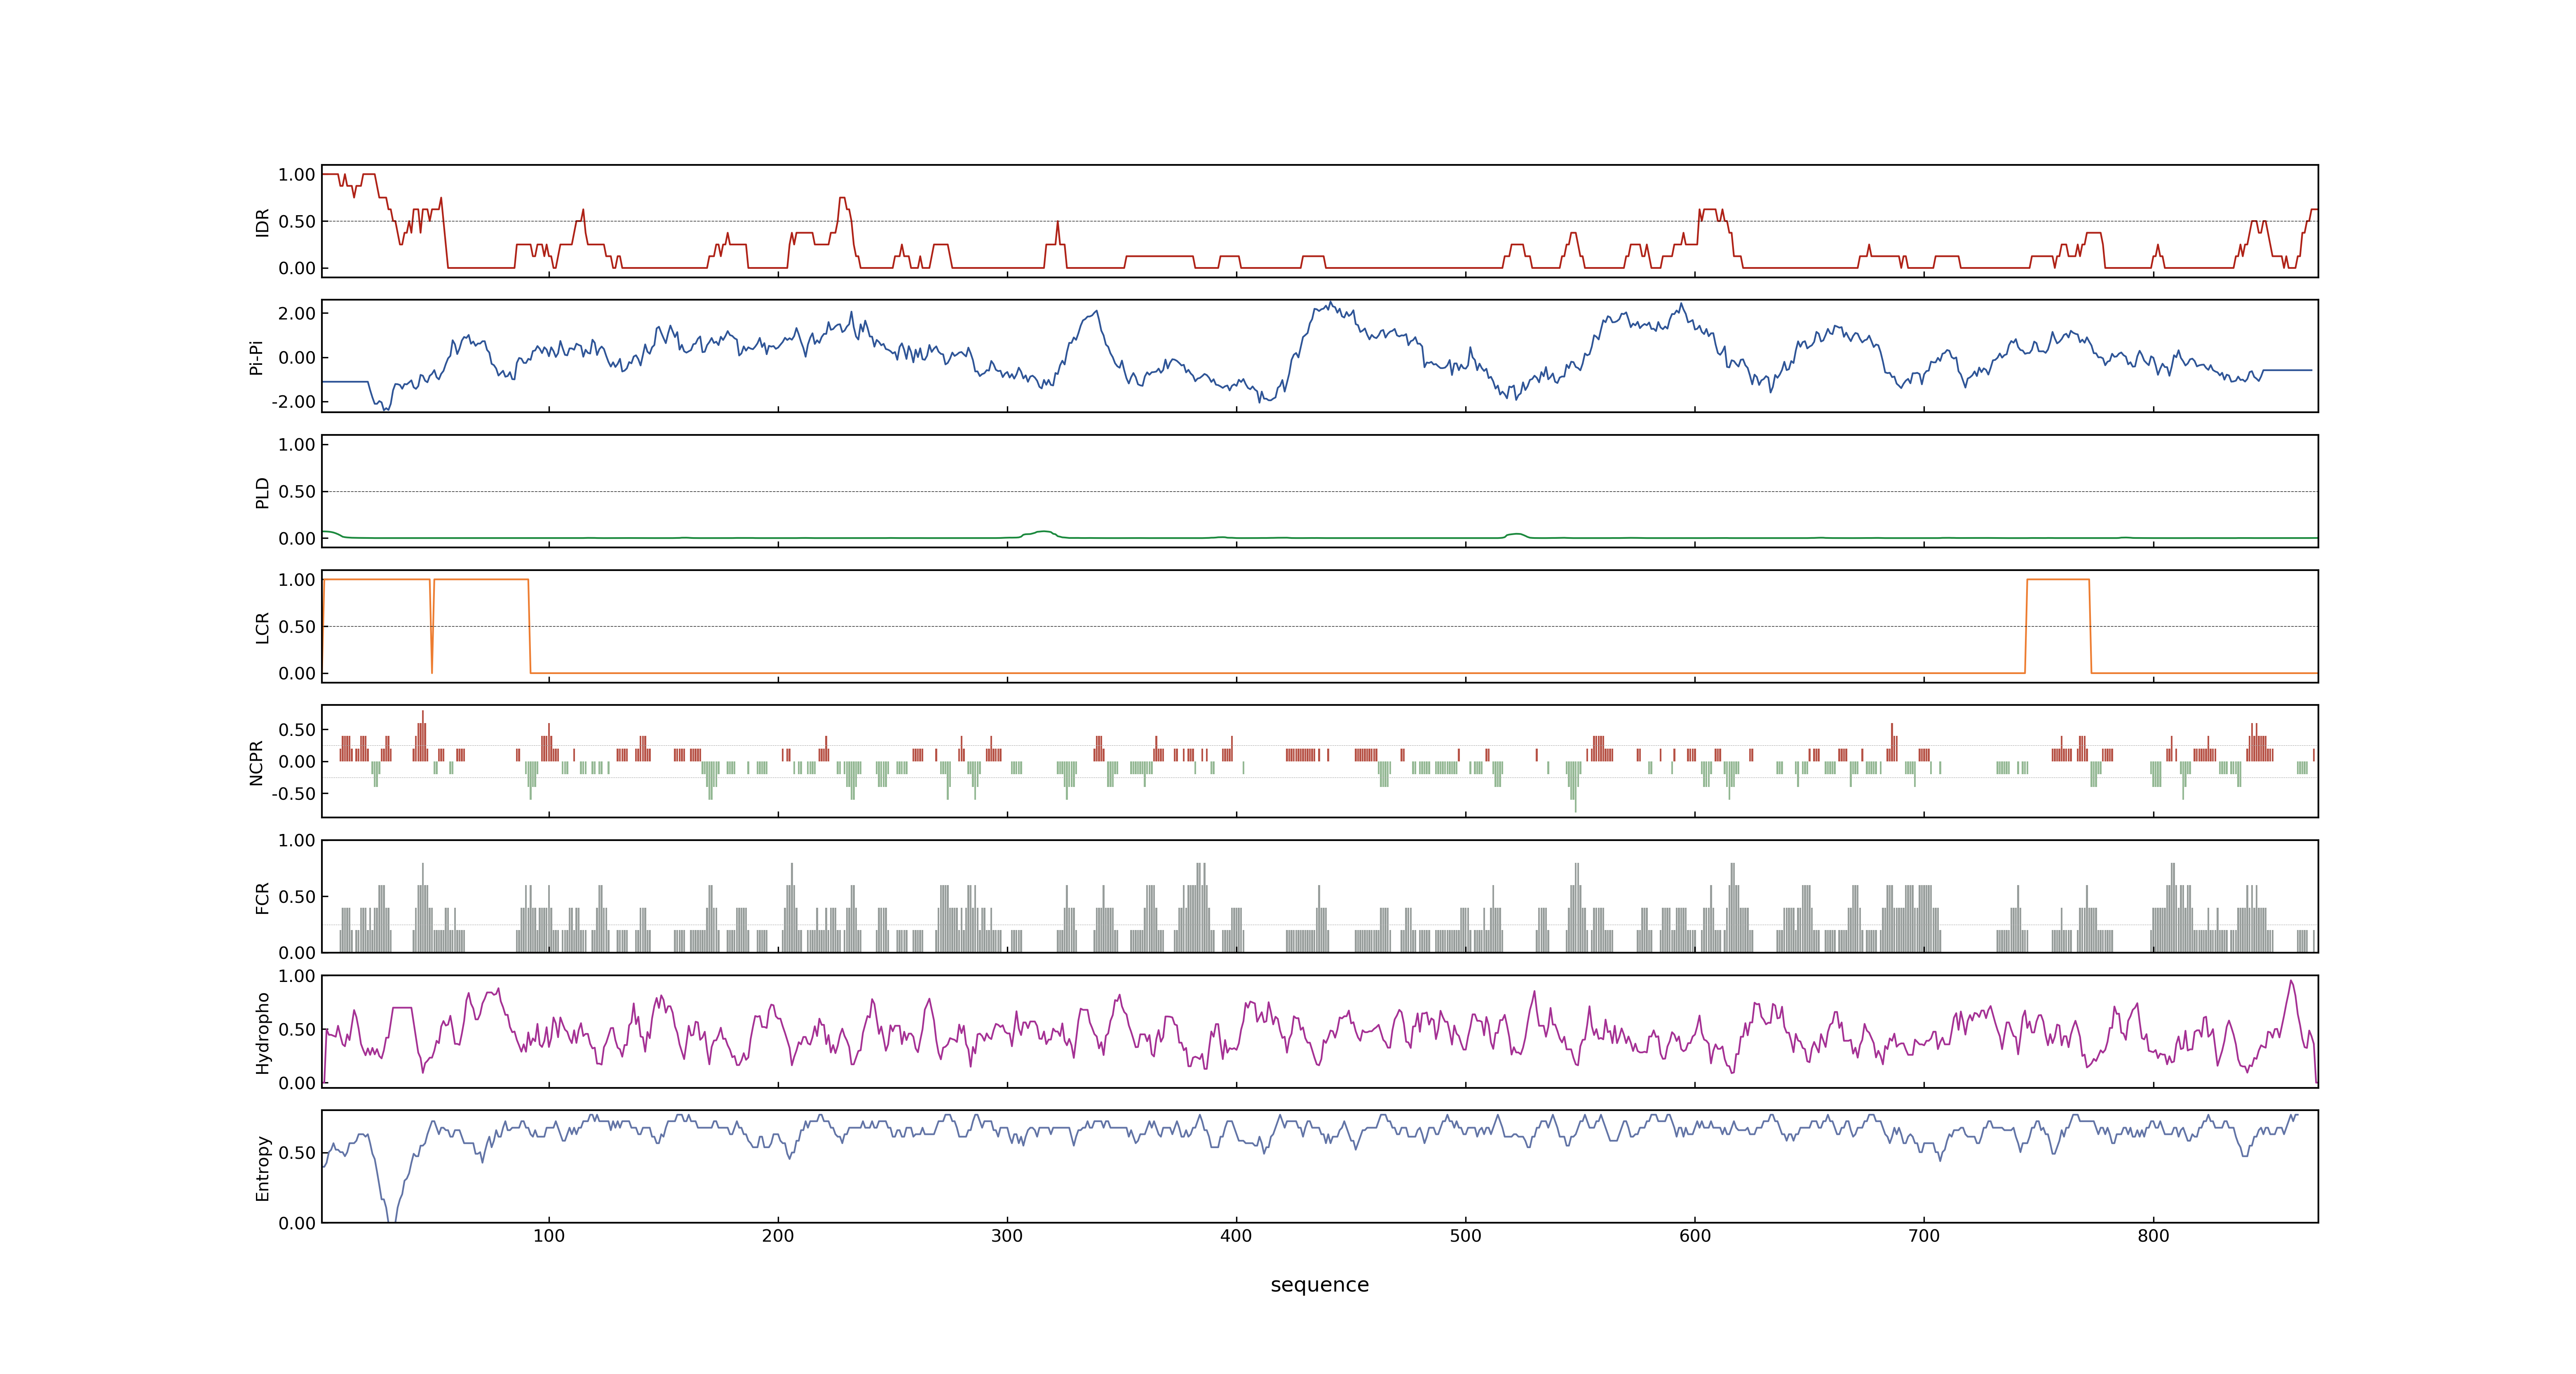Click the PLD y-axis label
The image size is (2576, 1374).
coord(262,492)
